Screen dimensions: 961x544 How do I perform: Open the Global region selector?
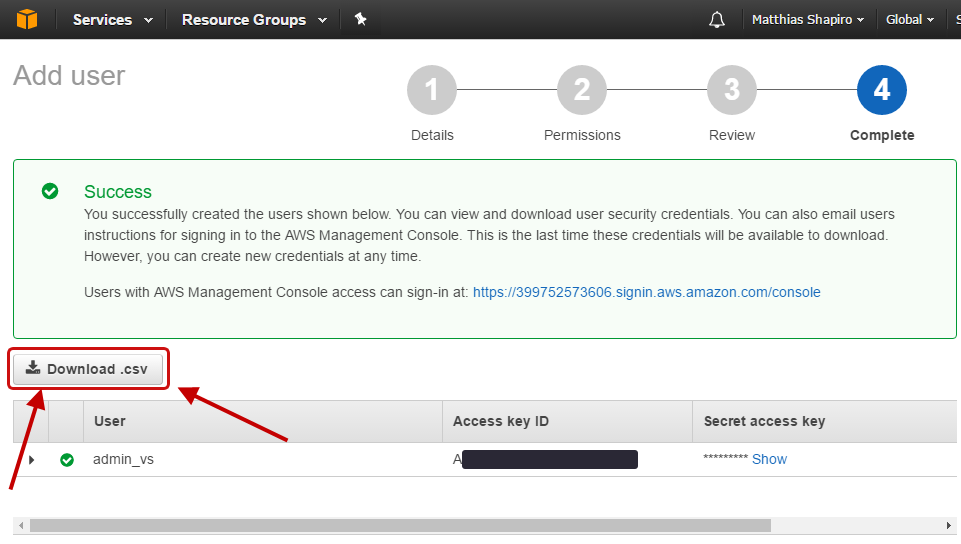pyautogui.click(x=910, y=20)
